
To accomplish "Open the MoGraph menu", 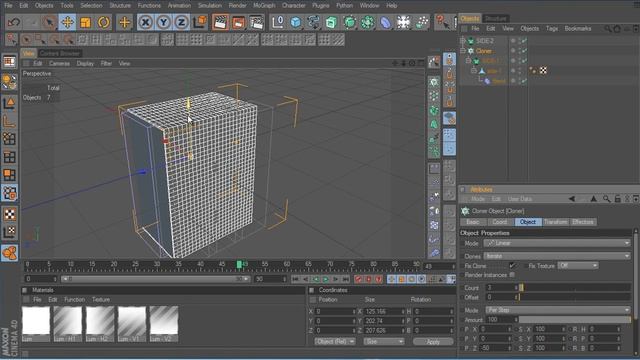I will (x=264, y=5).
